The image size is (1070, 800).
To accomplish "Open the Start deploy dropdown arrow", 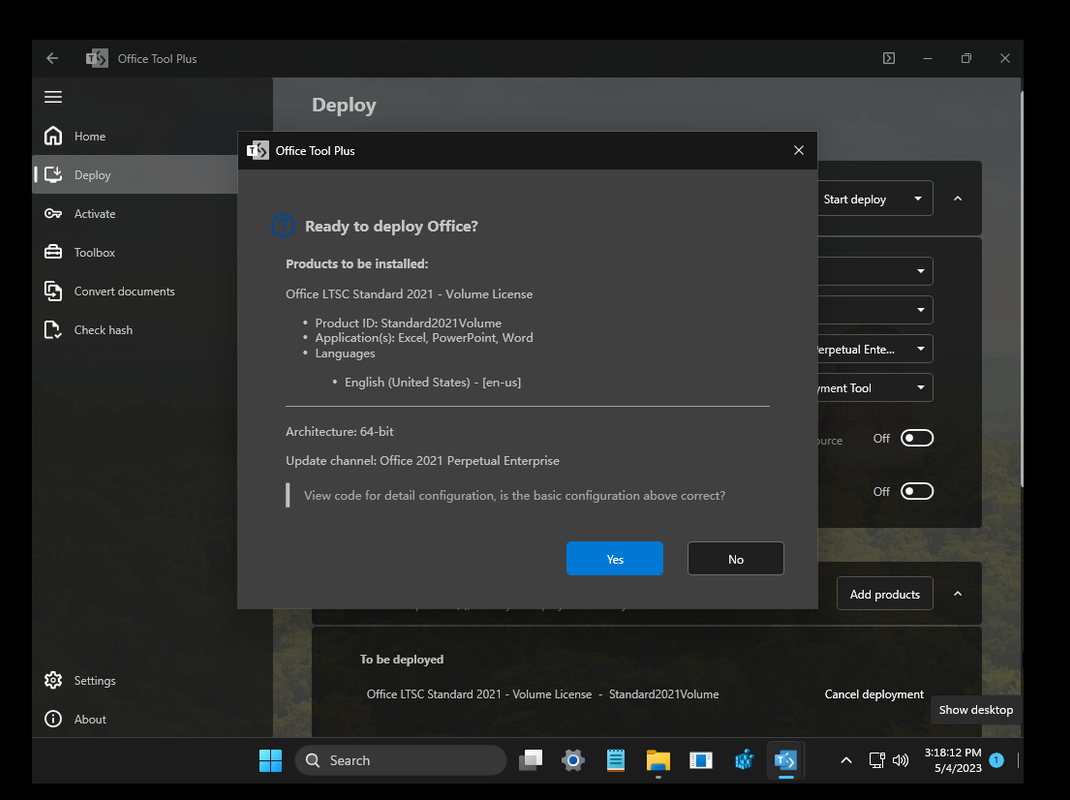I will (x=918, y=199).
